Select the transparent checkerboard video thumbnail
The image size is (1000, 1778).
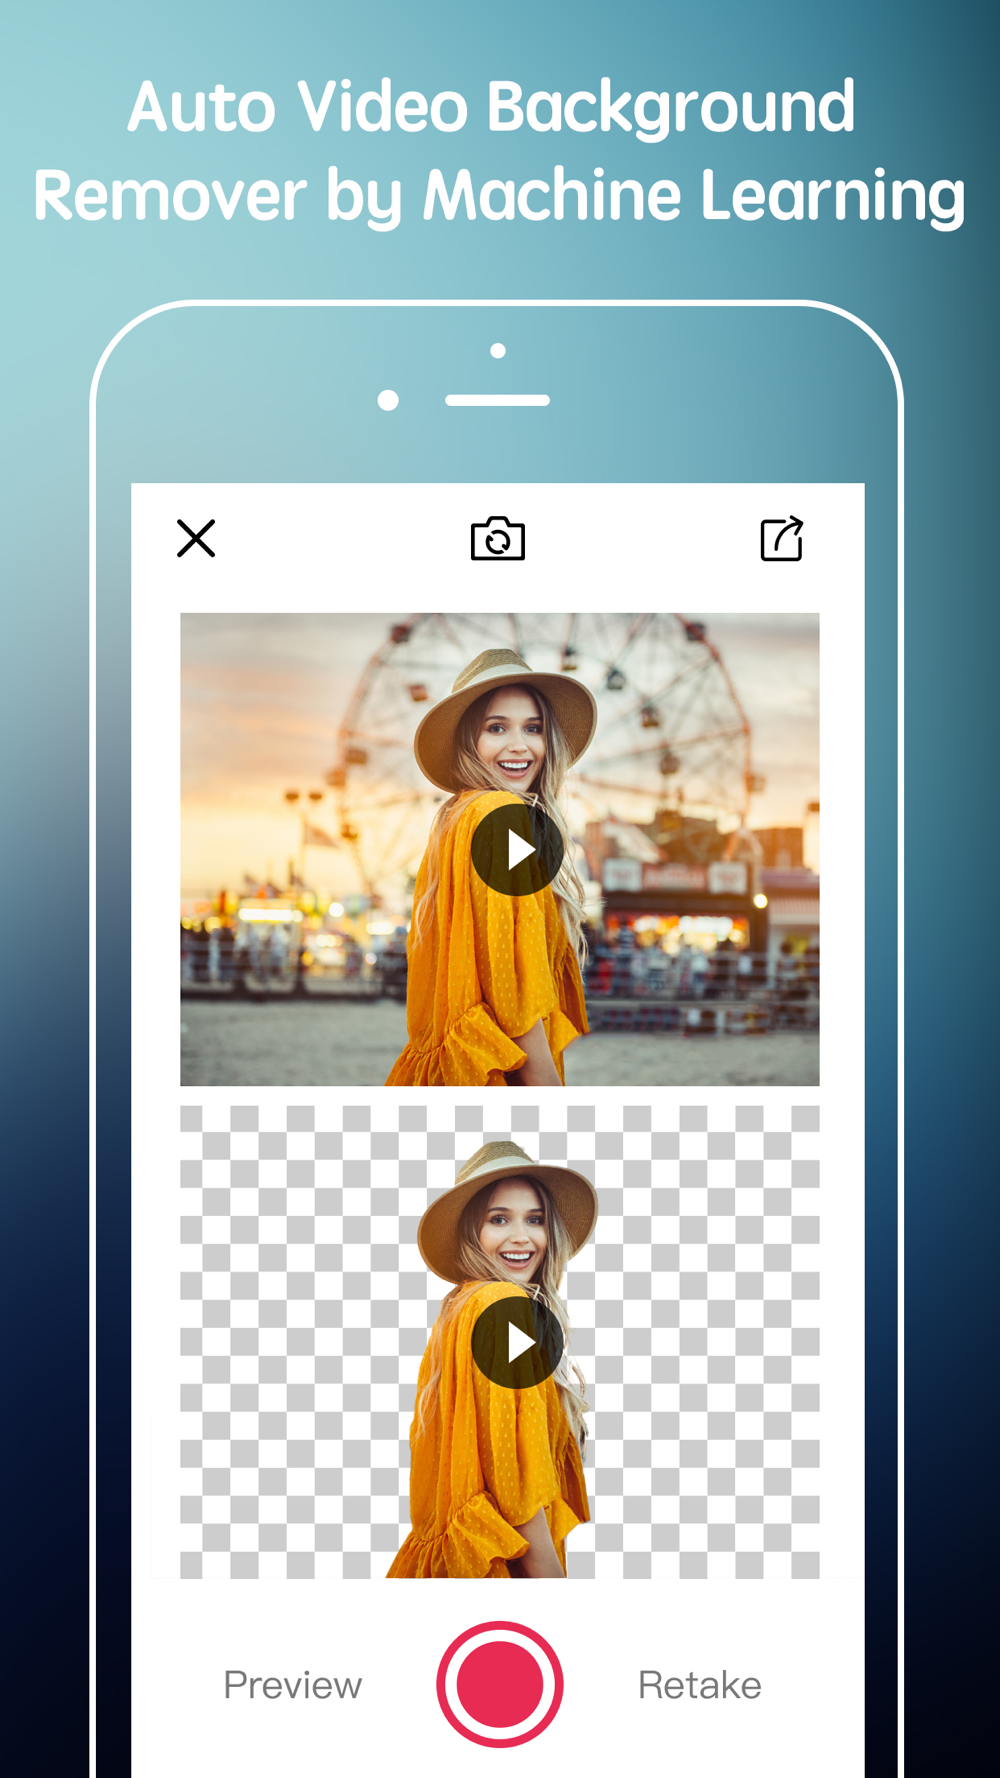tap(500, 1342)
